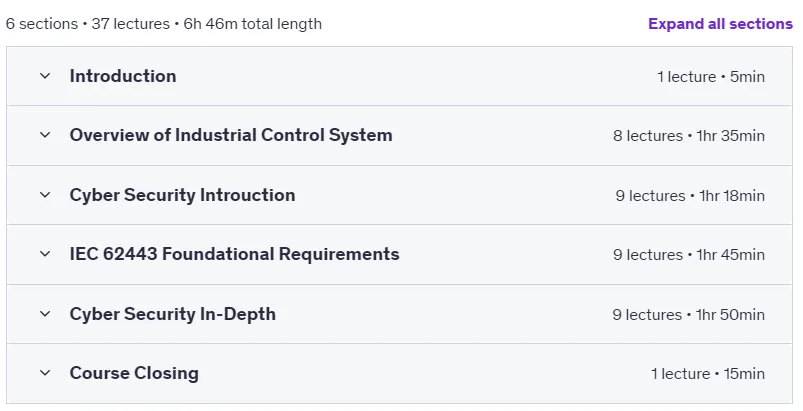Select the Introduction section title

pyautogui.click(x=123, y=76)
